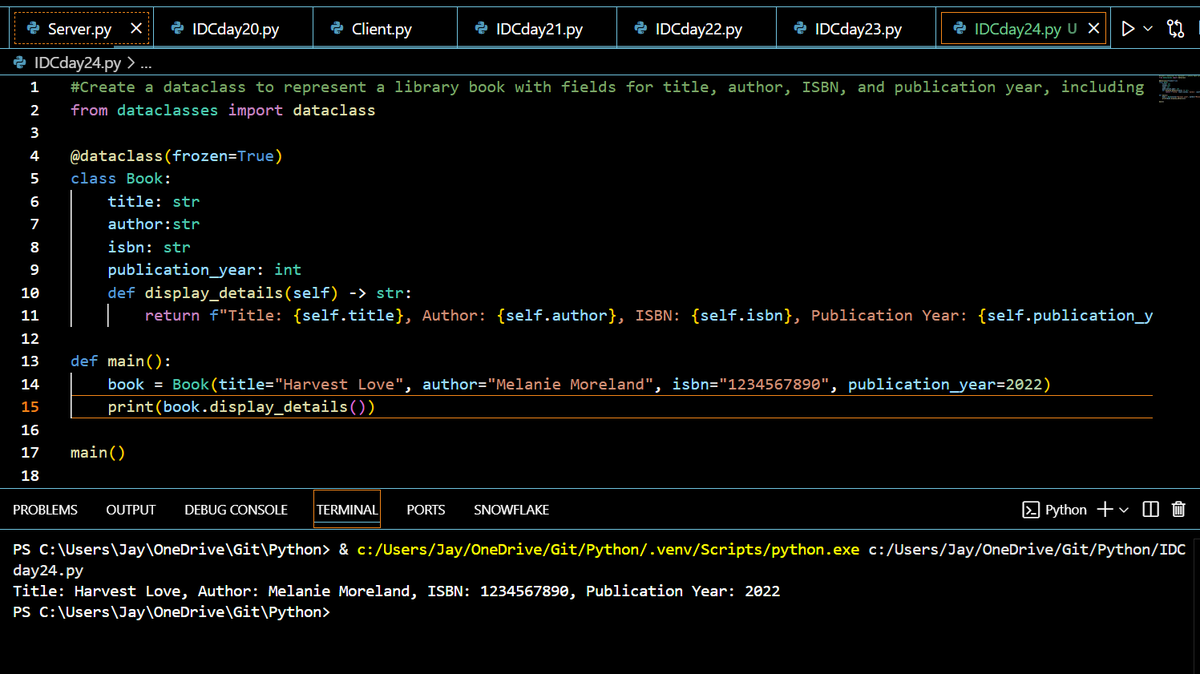Open the DEBUG CONSOLE panel
Screen dimensions: 1200x674
pyautogui.click(x=236, y=510)
